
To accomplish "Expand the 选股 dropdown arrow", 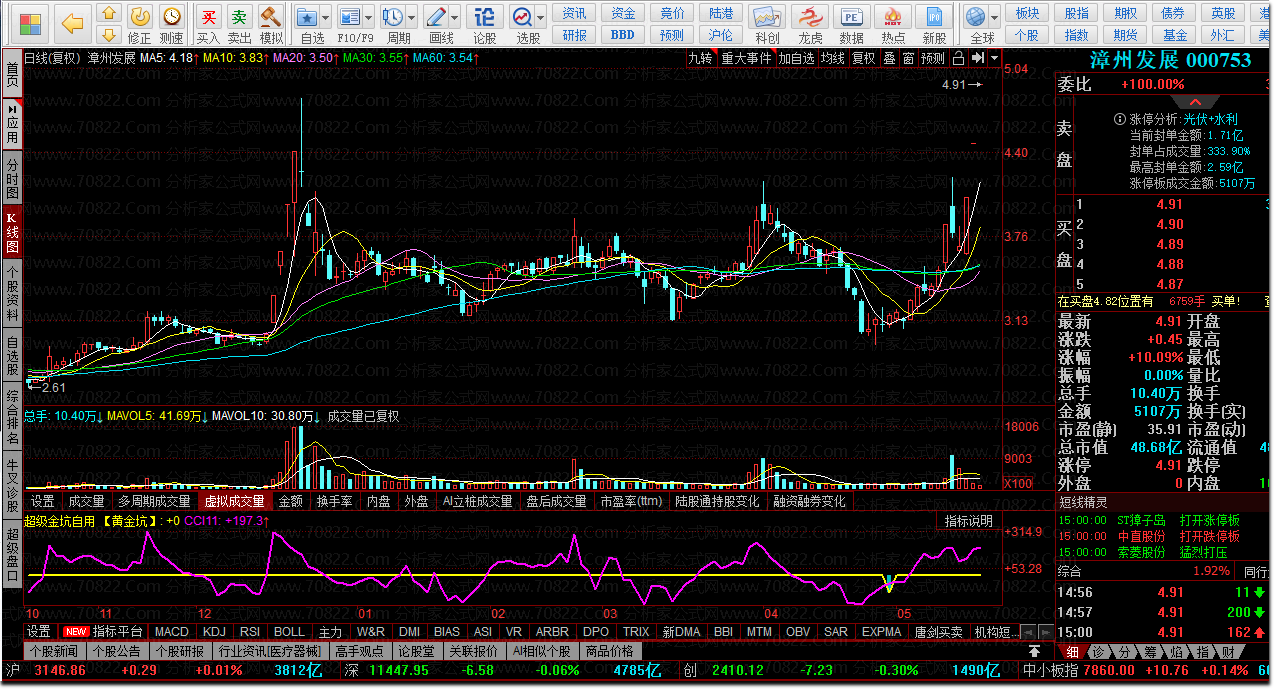I will pos(541,18).
